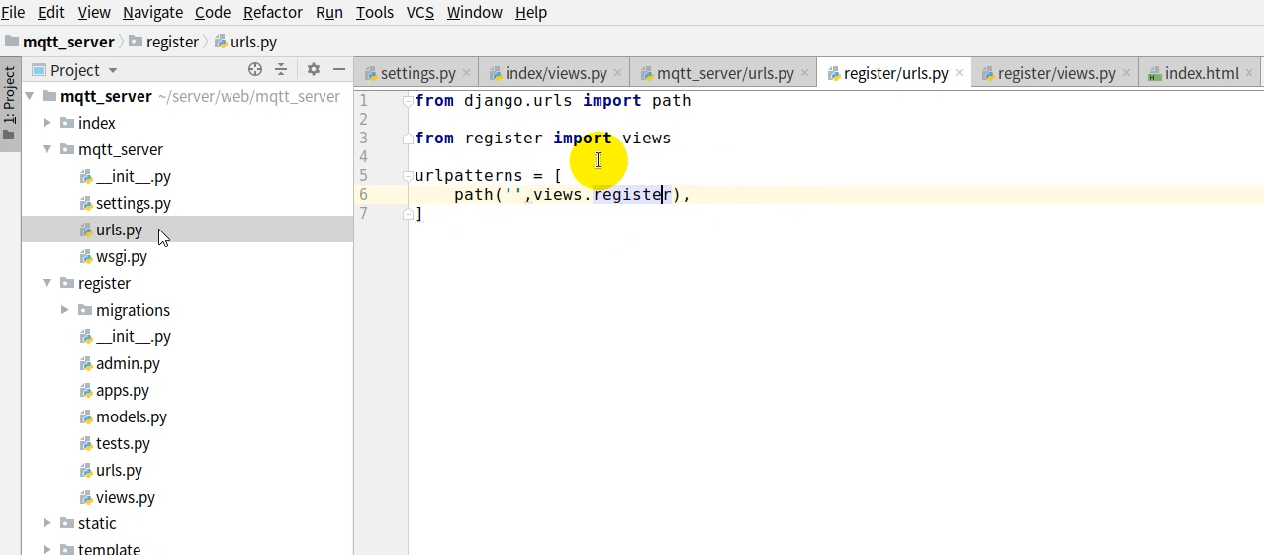The height and width of the screenshot is (555, 1264).
Task: Click the Python icon beside models.py
Action: tap(86, 417)
